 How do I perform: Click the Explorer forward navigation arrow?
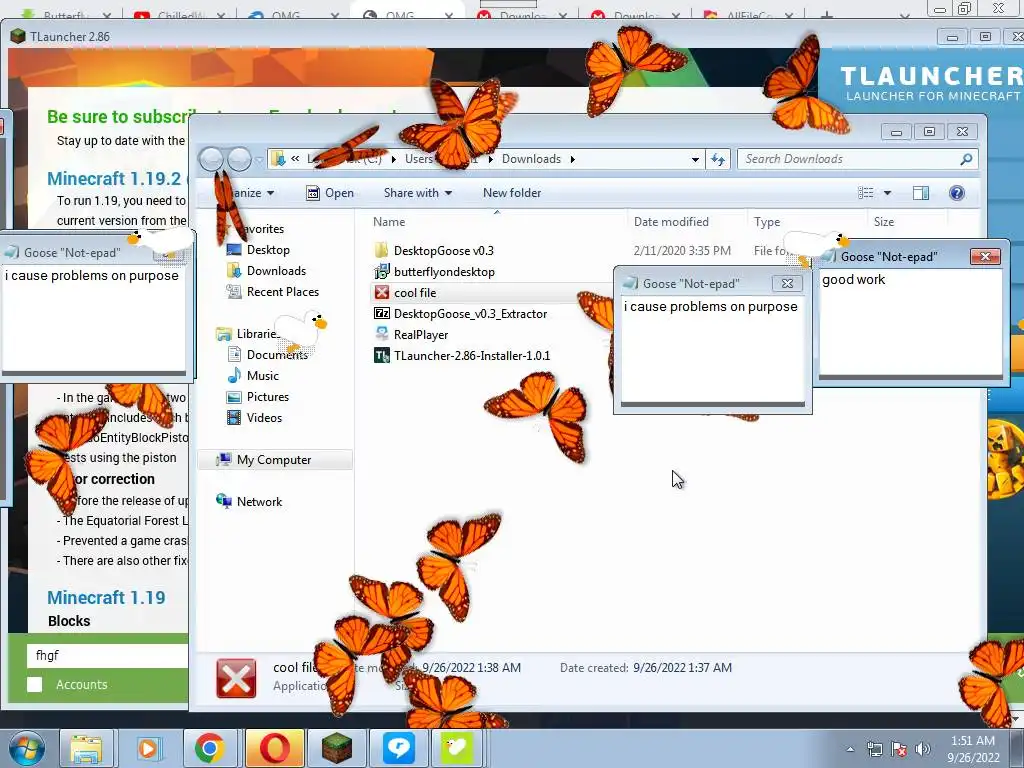click(x=239, y=159)
